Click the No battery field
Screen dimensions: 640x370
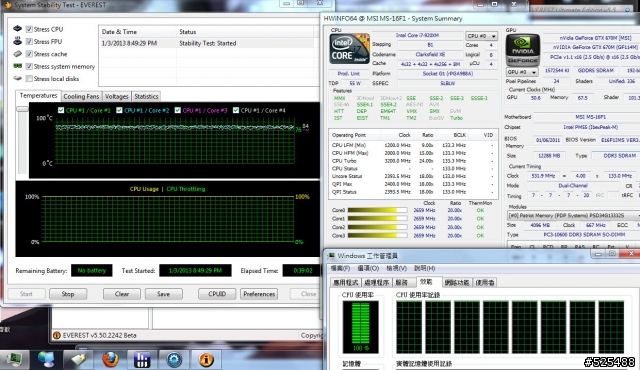pos(91,270)
